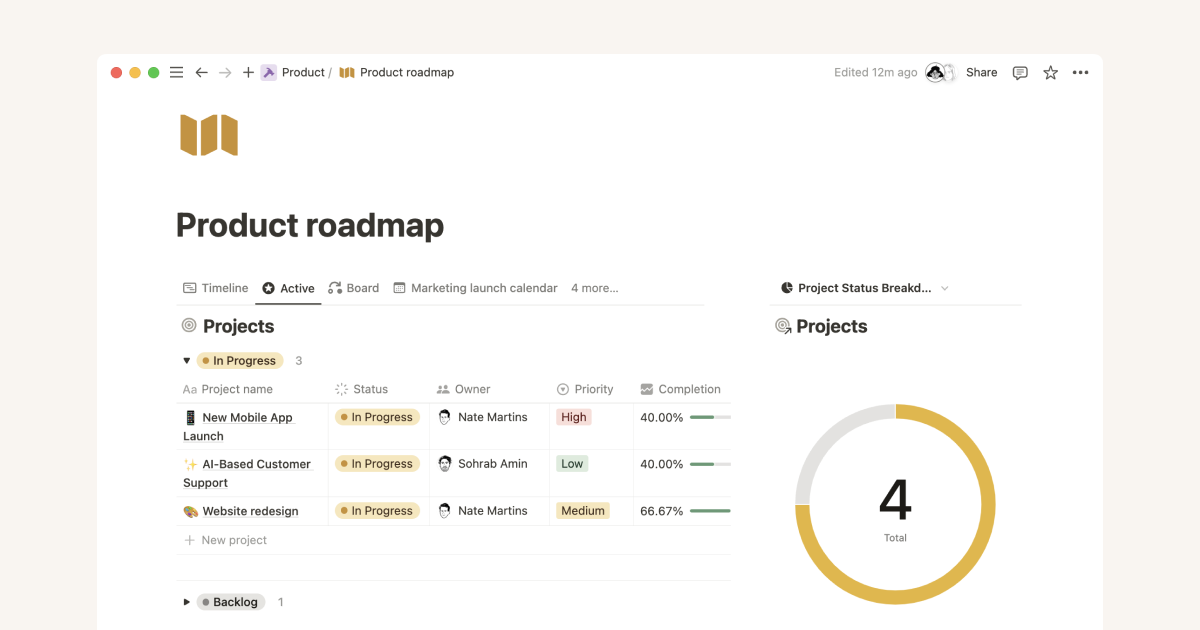1200x630 pixels.
Task: Expand the Backlog group
Action: point(186,601)
